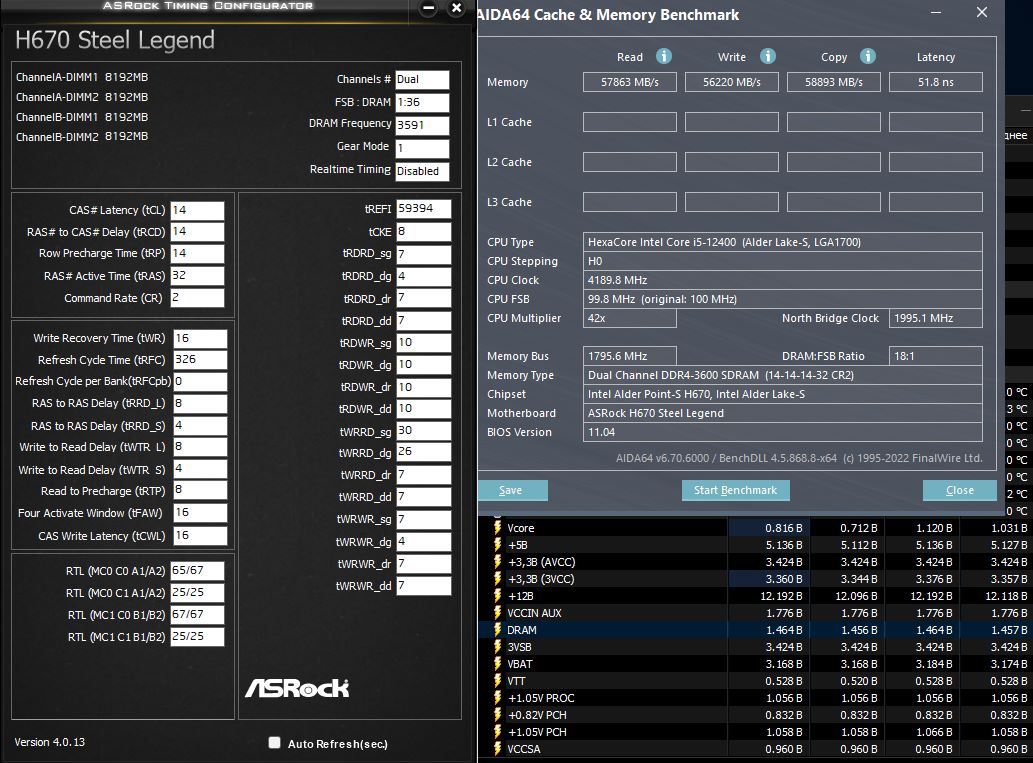
Task: Click the Refresh Cycle Time (tRFC) field
Action: click(200, 360)
